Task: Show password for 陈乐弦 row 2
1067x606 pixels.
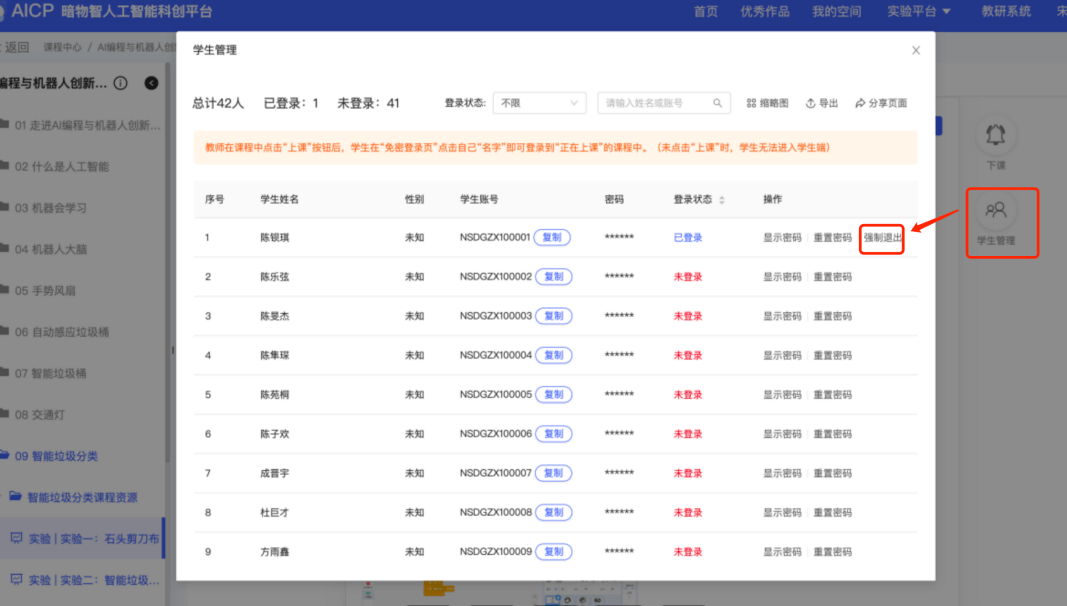Action: point(782,277)
